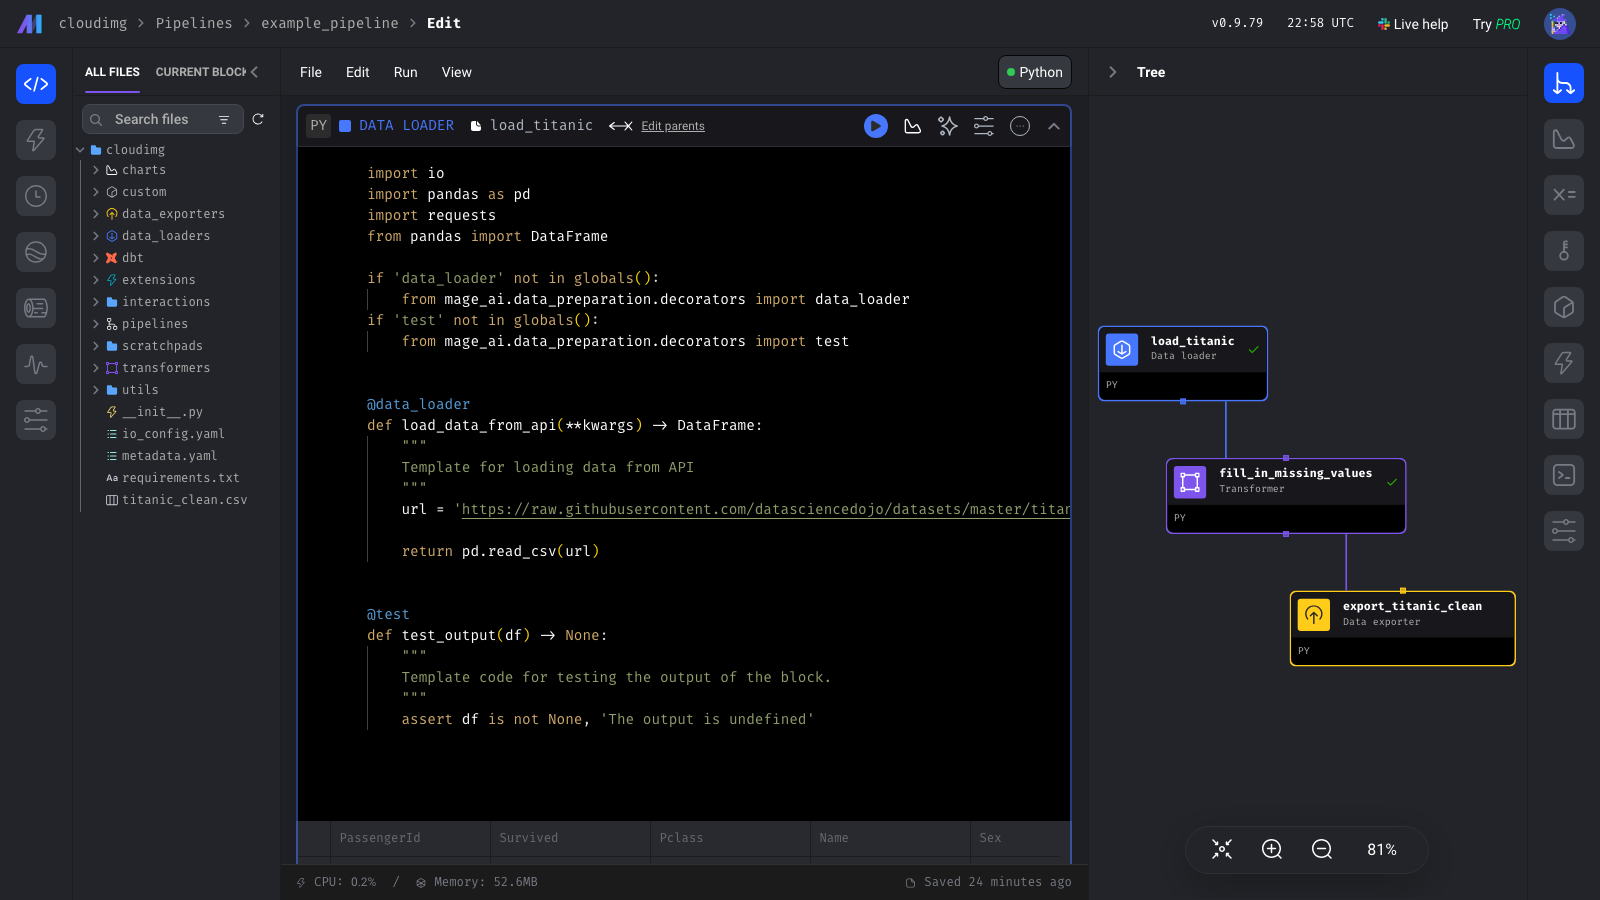Expand the charts folder
The image size is (1600, 900).
96,170
